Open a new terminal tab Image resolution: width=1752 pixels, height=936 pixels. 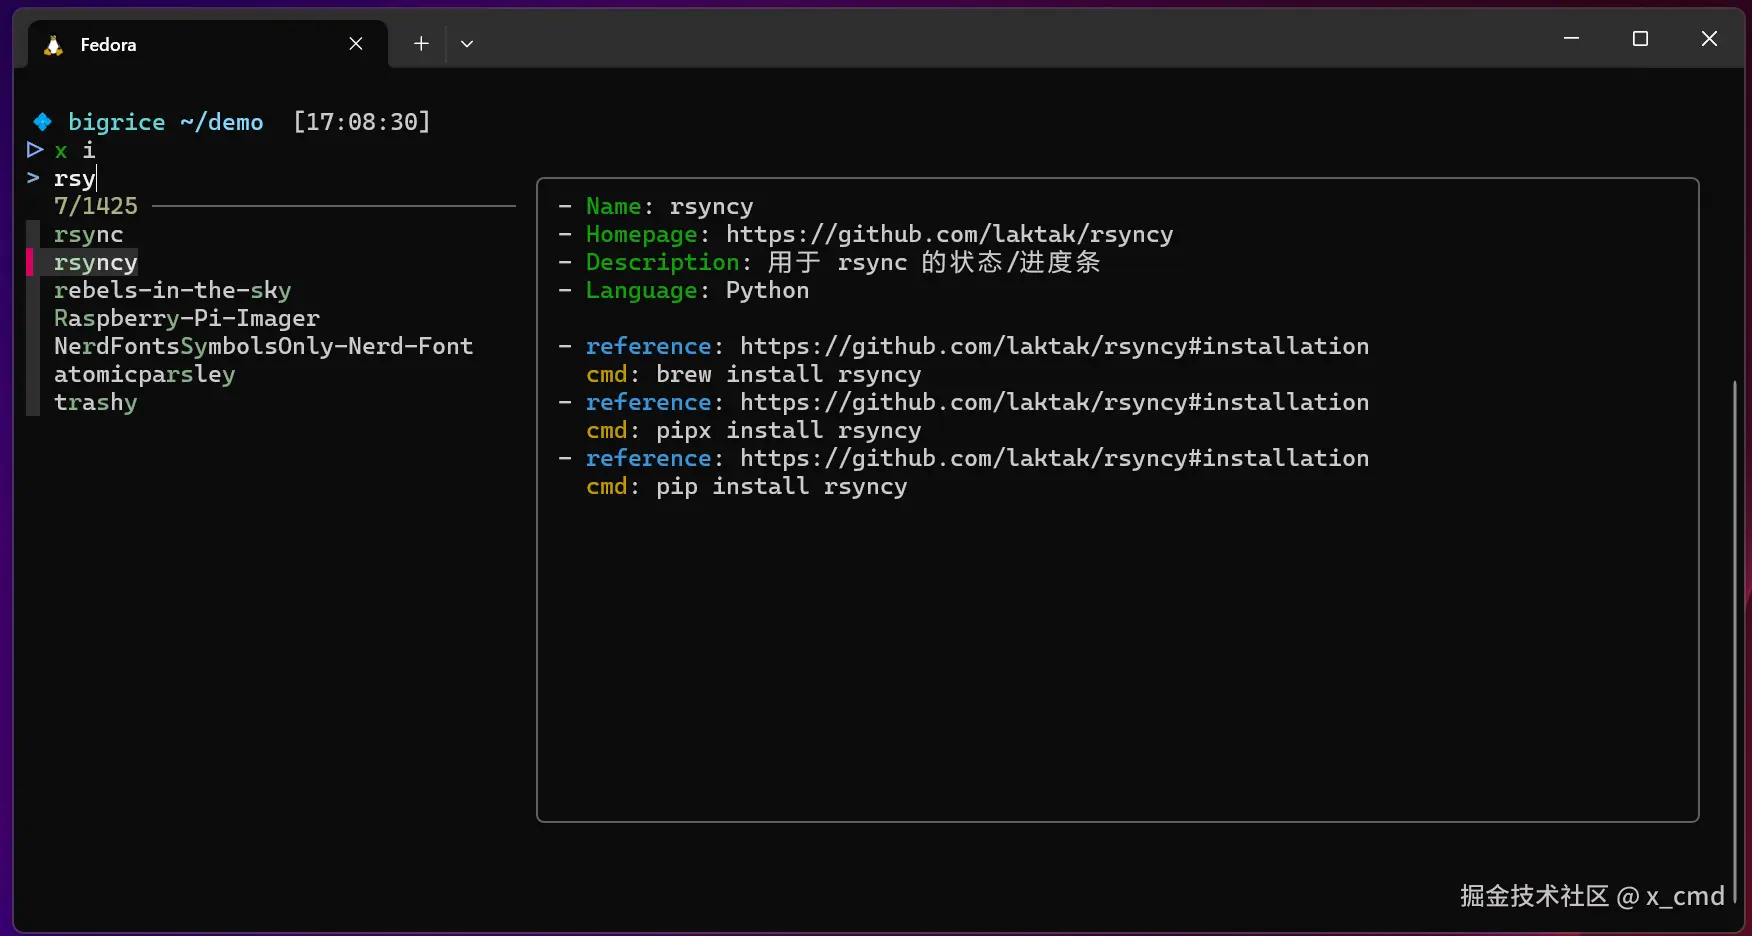tap(421, 44)
